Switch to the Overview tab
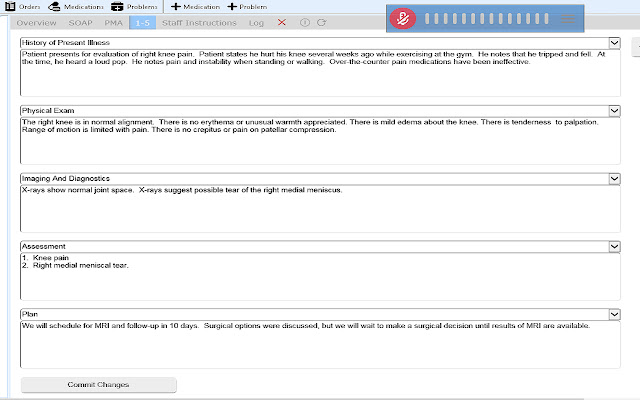The image size is (640, 400). tap(36, 23)
